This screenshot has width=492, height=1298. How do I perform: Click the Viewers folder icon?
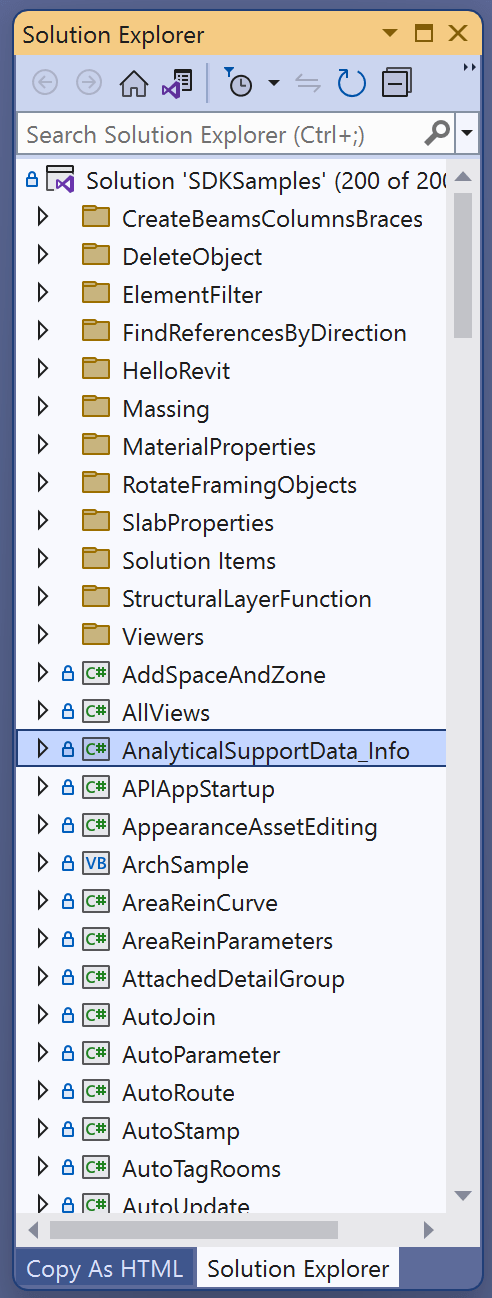96,636
